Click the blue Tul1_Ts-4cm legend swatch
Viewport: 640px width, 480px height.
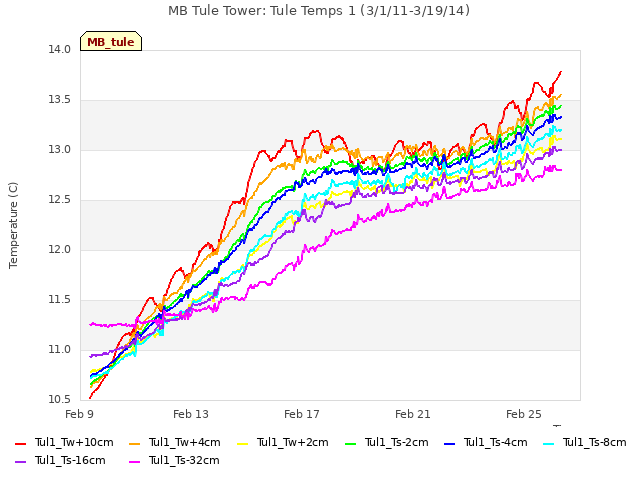pyautogui.click(x=449, y=443)
